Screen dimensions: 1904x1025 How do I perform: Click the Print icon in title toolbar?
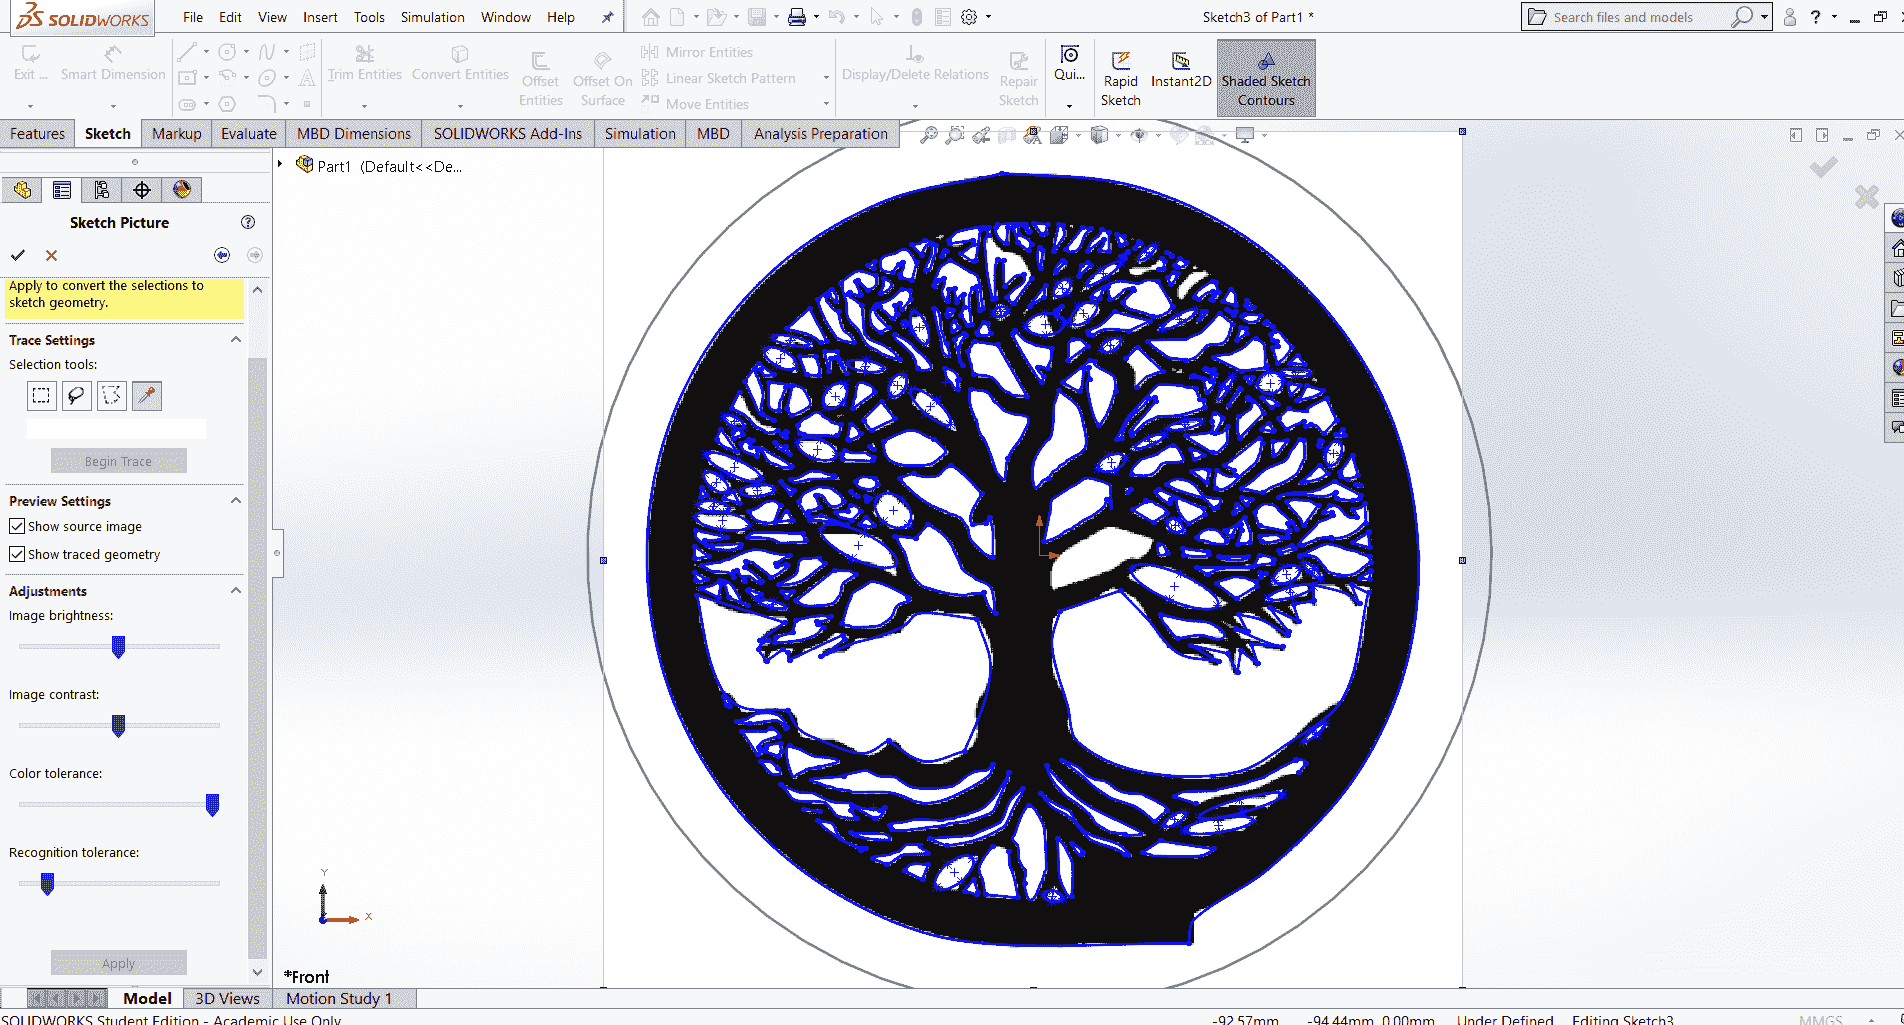pos(797,17)
